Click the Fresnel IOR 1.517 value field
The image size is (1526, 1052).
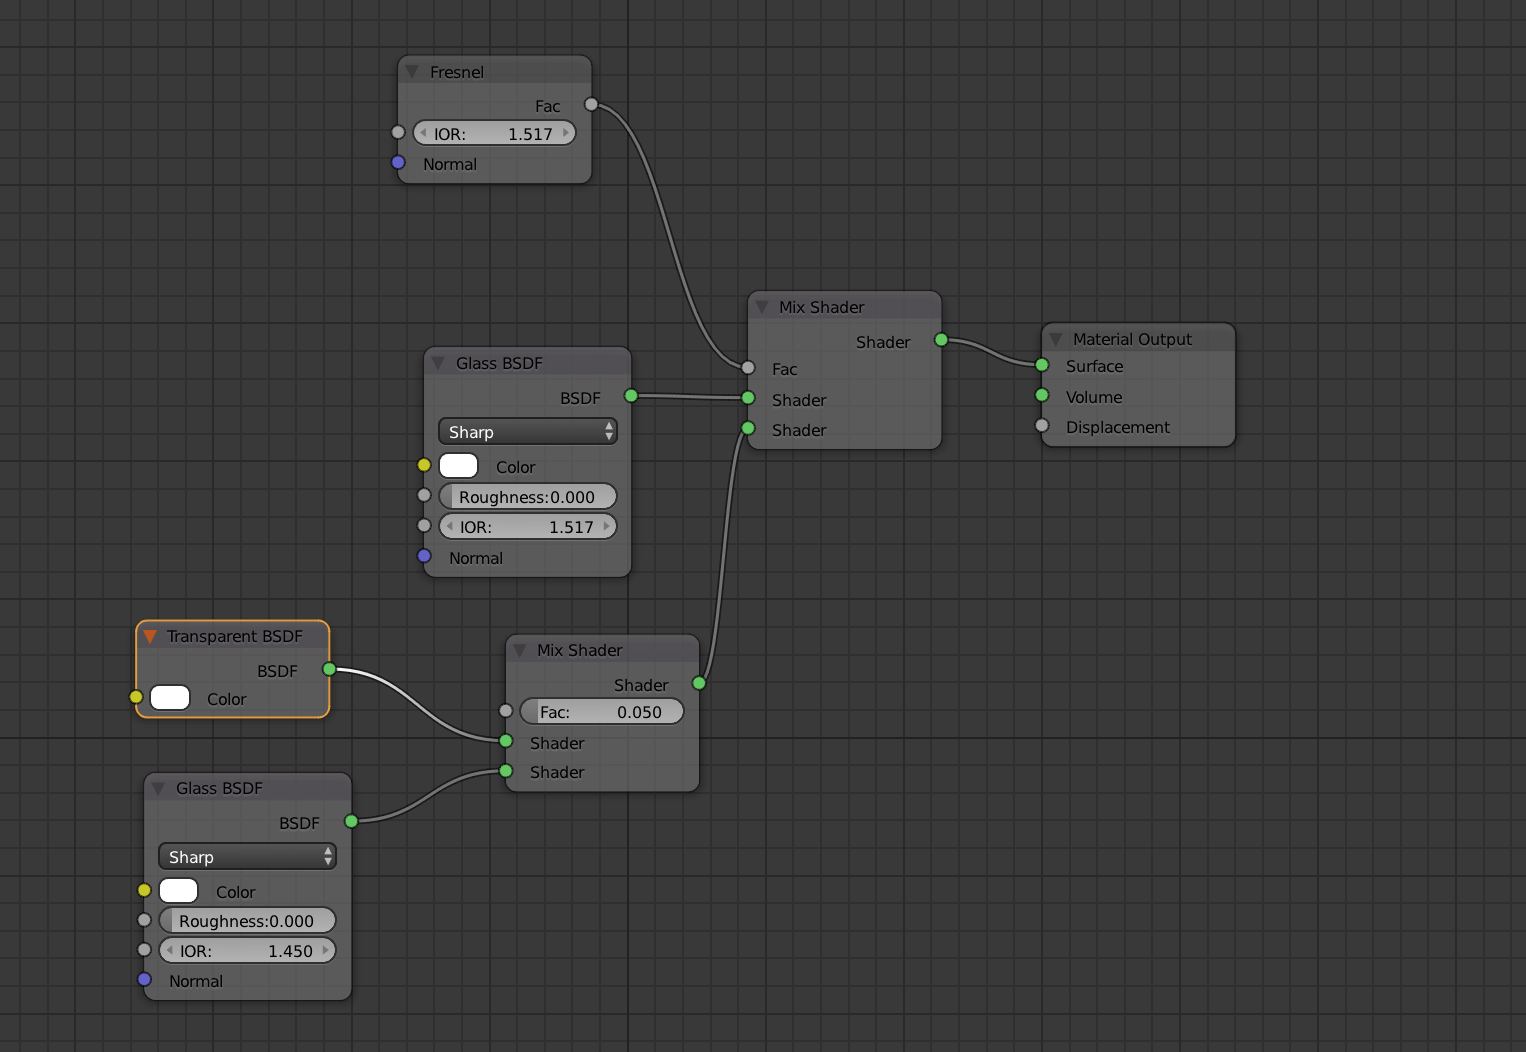point(495,133)
